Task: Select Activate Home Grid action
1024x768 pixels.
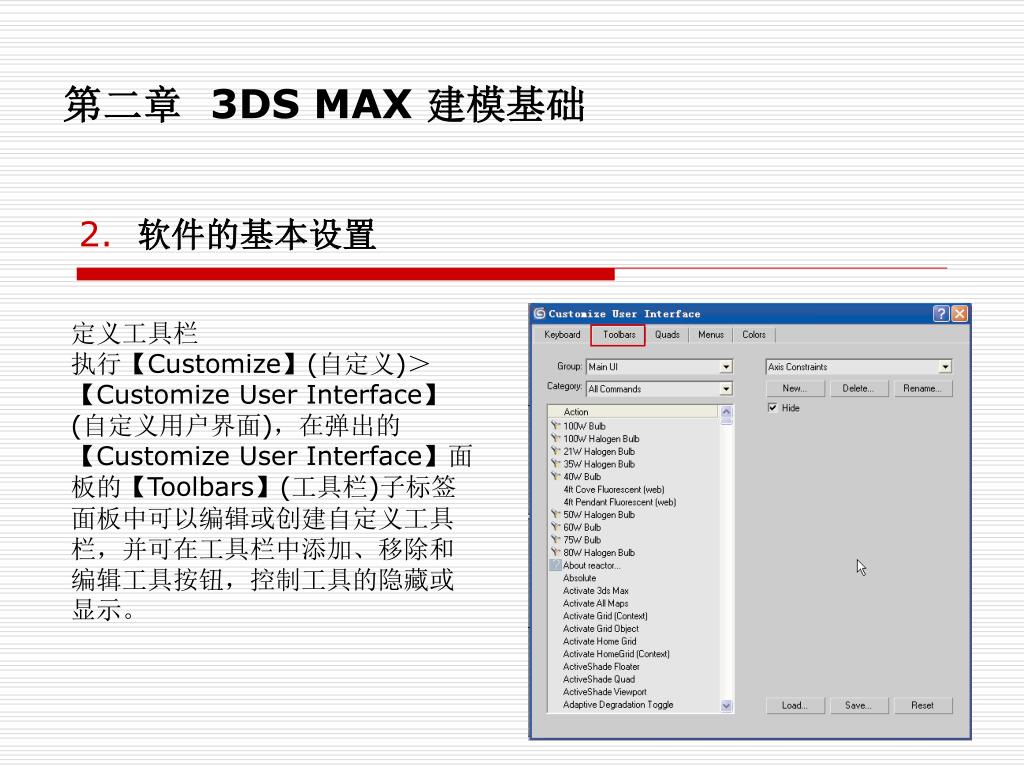Action: [600, 641]
